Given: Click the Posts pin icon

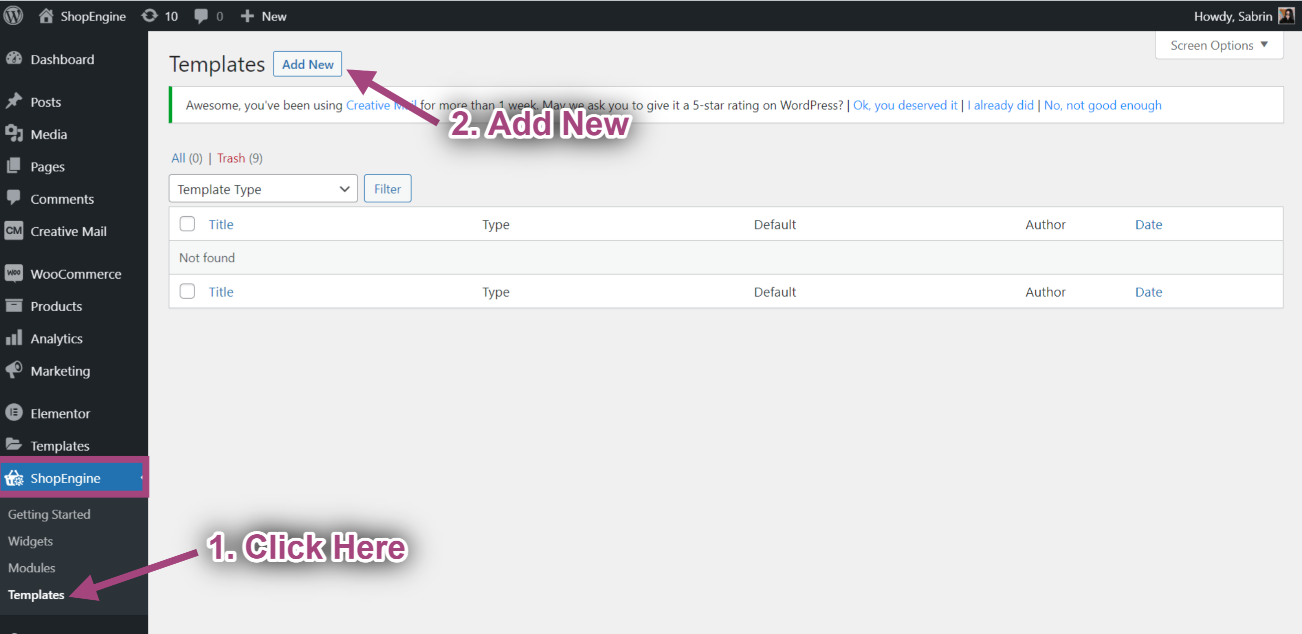Looking at the screenshot, I should click(14, 102).
